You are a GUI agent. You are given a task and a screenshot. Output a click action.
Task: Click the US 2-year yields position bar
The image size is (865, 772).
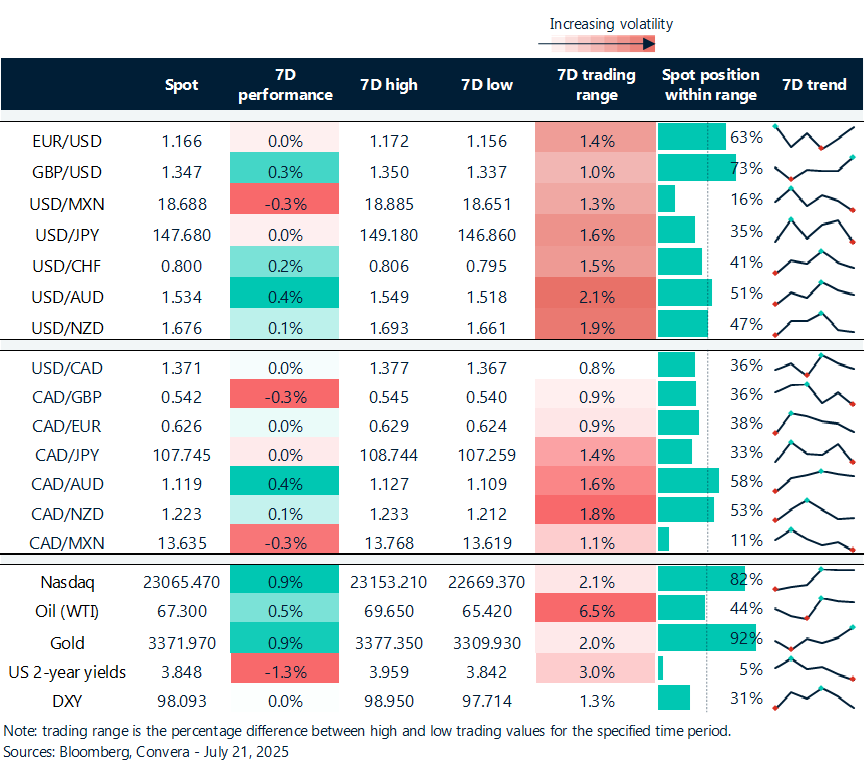tap(660, 668)
